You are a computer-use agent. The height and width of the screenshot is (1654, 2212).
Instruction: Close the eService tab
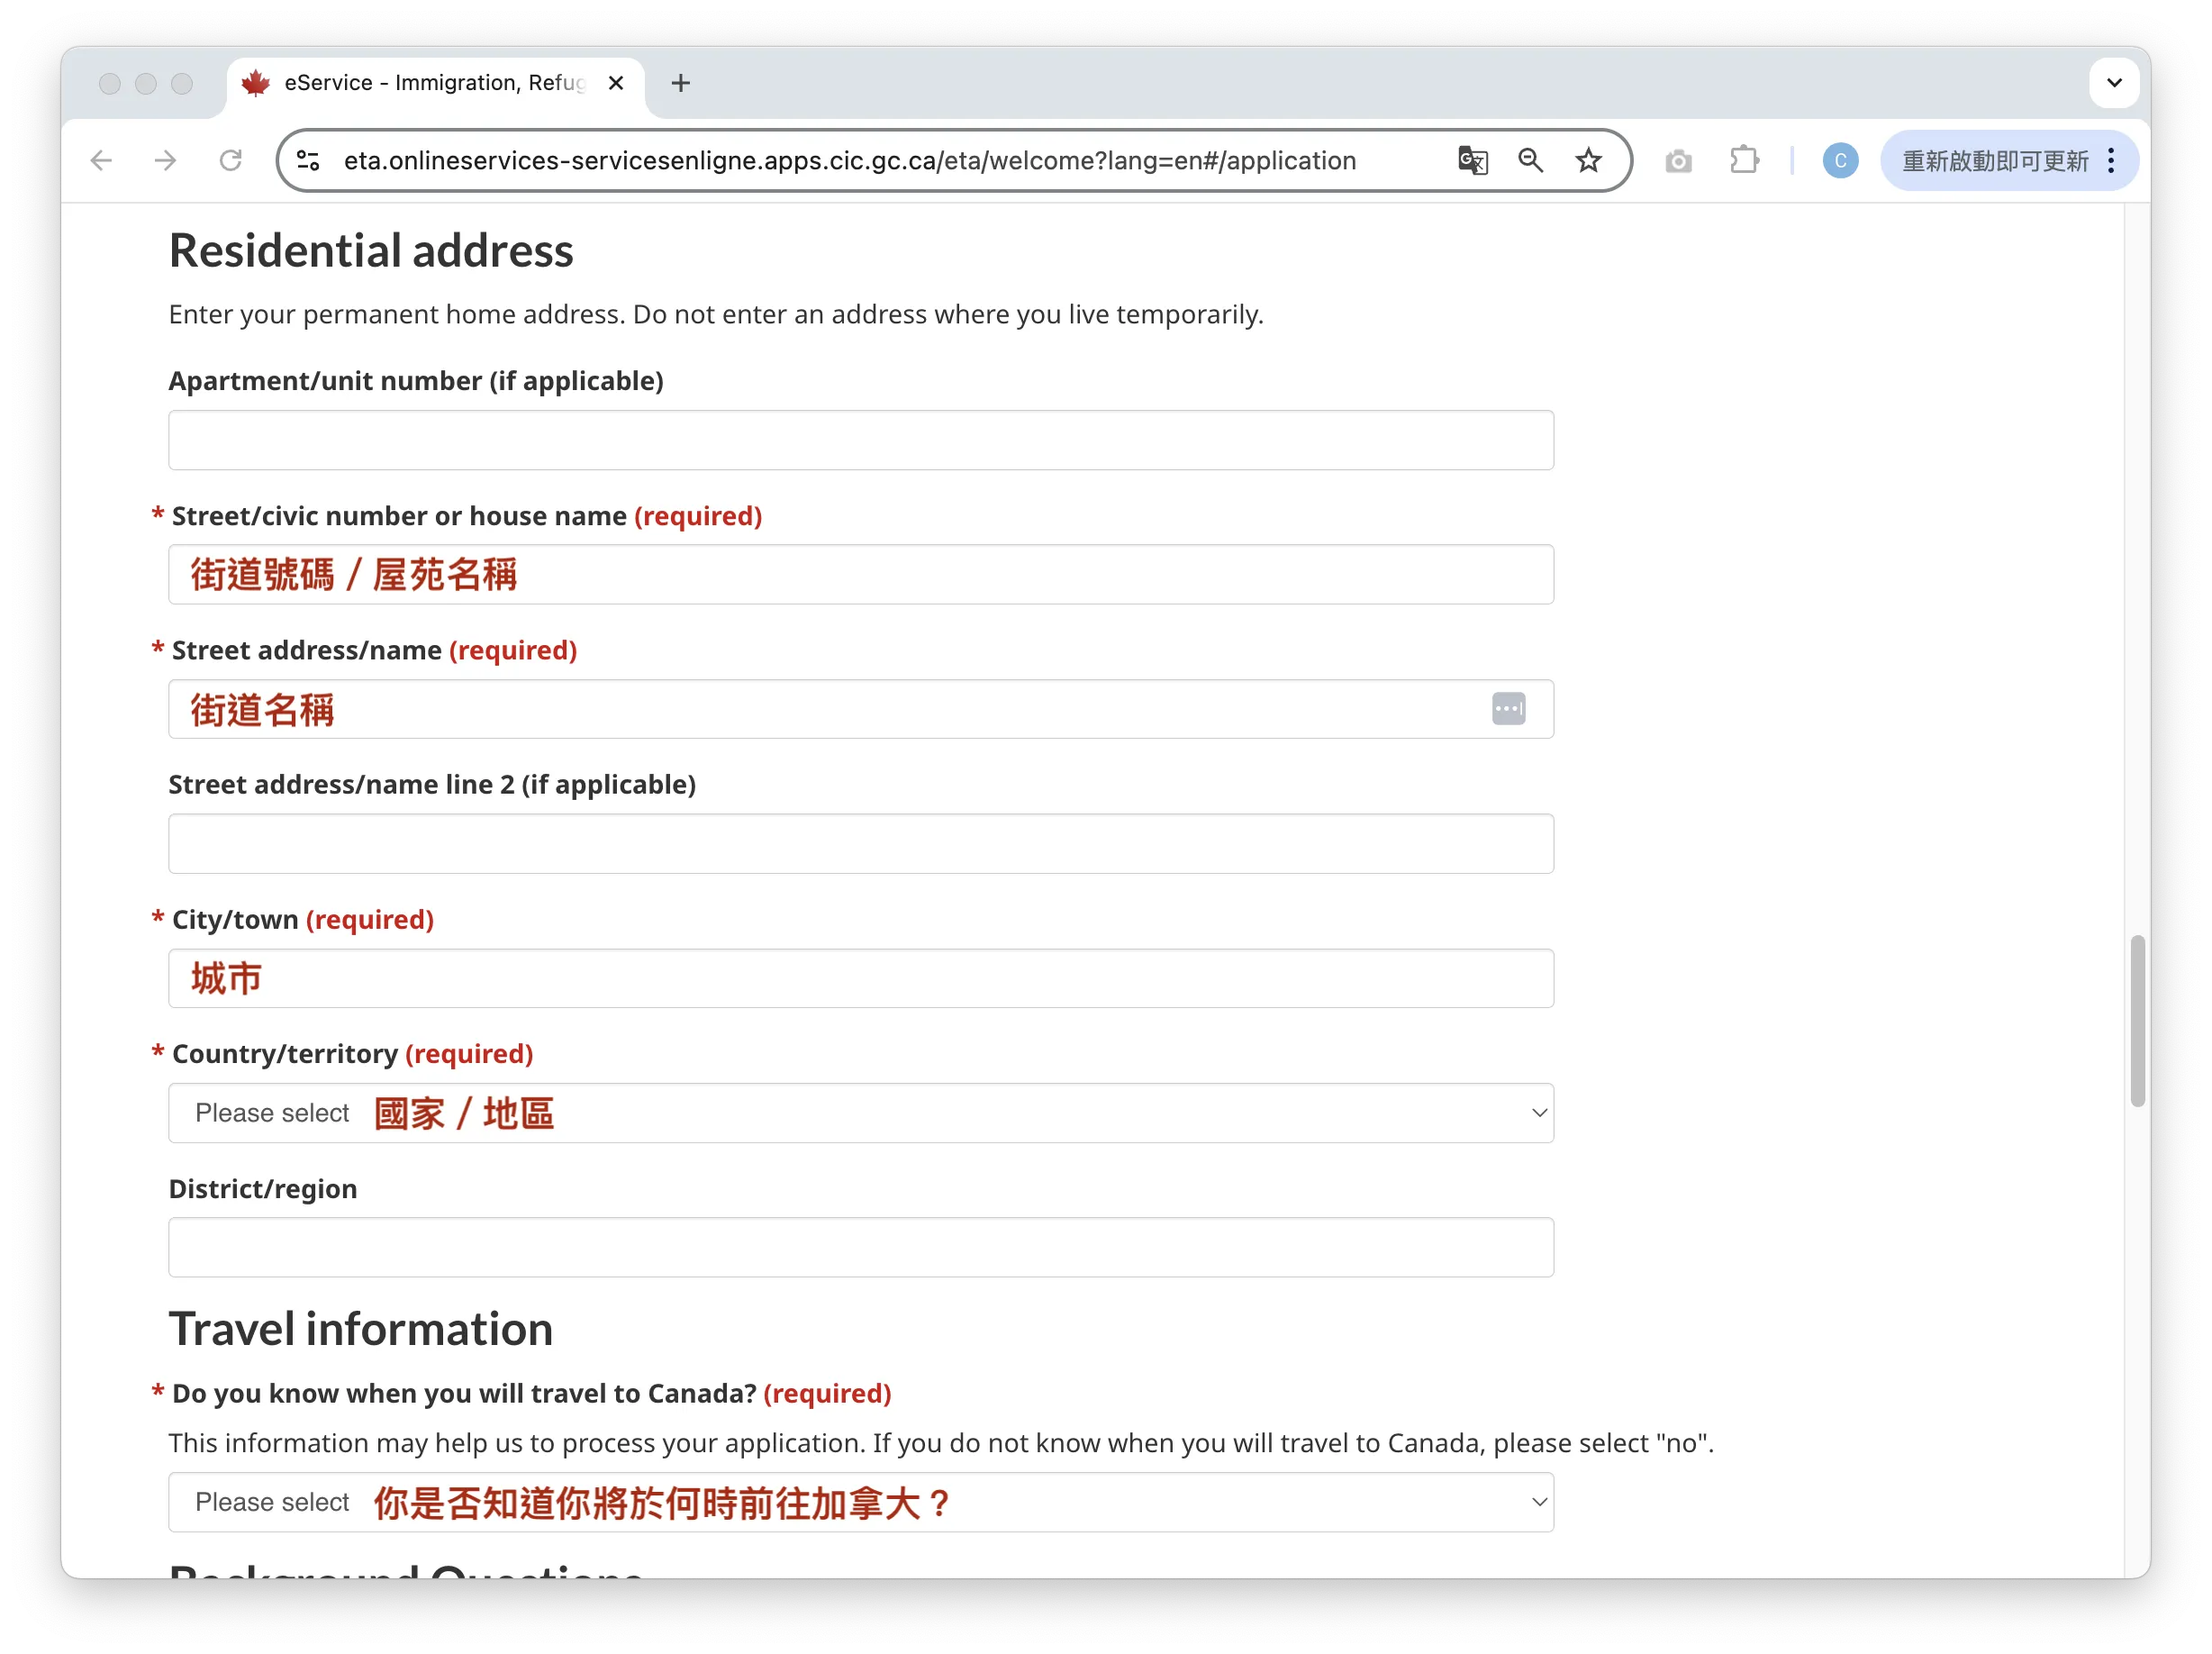[x=616, y=83]
